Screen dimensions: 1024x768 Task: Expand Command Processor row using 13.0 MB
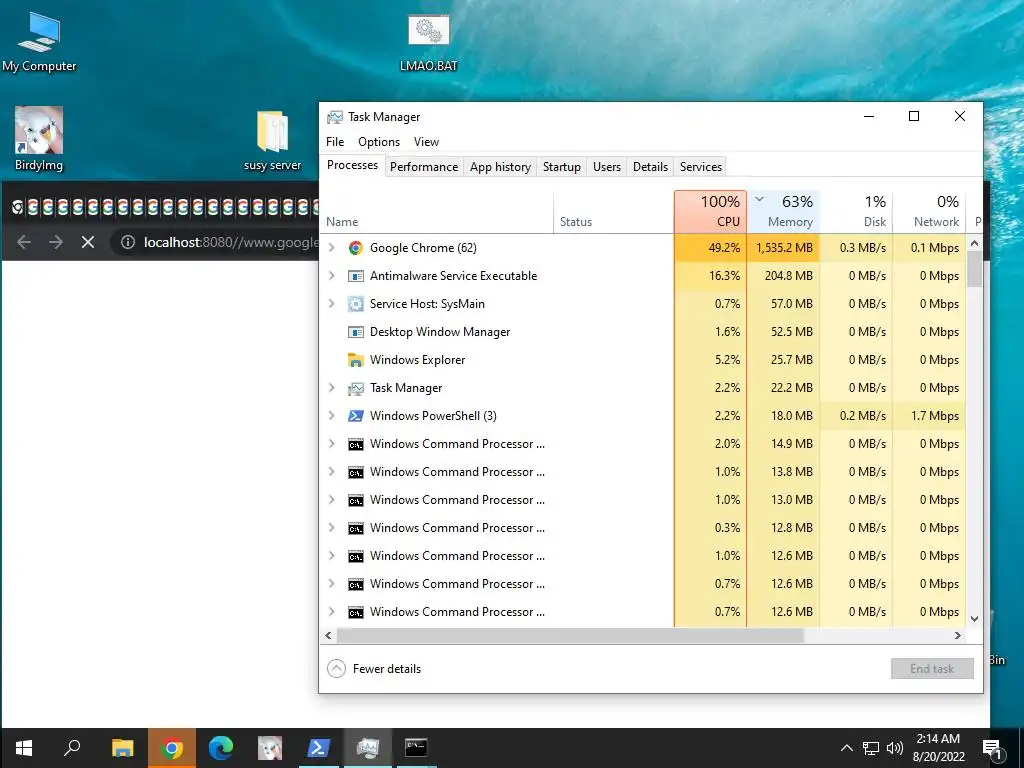pos(332,500)
